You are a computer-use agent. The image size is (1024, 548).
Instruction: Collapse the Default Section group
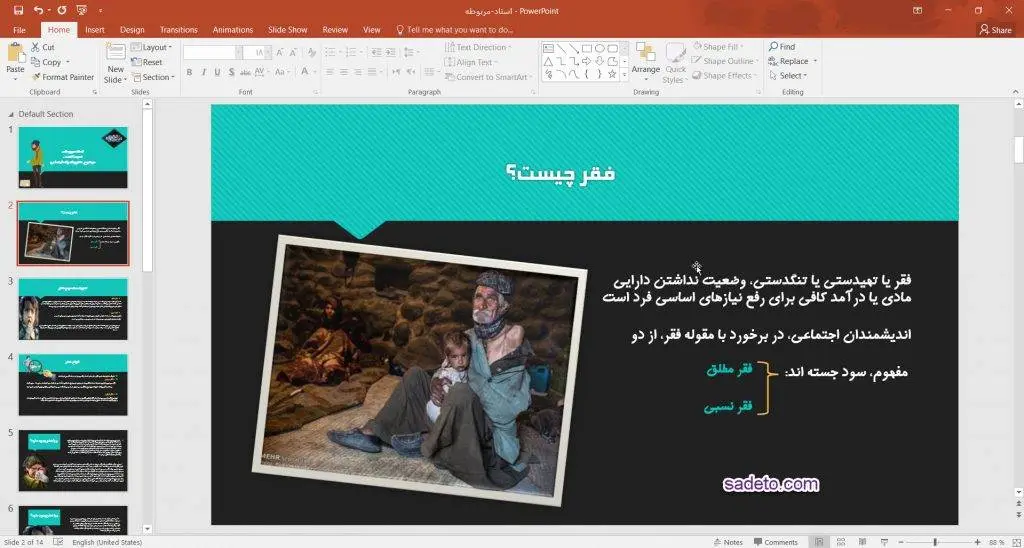[10, 114]
